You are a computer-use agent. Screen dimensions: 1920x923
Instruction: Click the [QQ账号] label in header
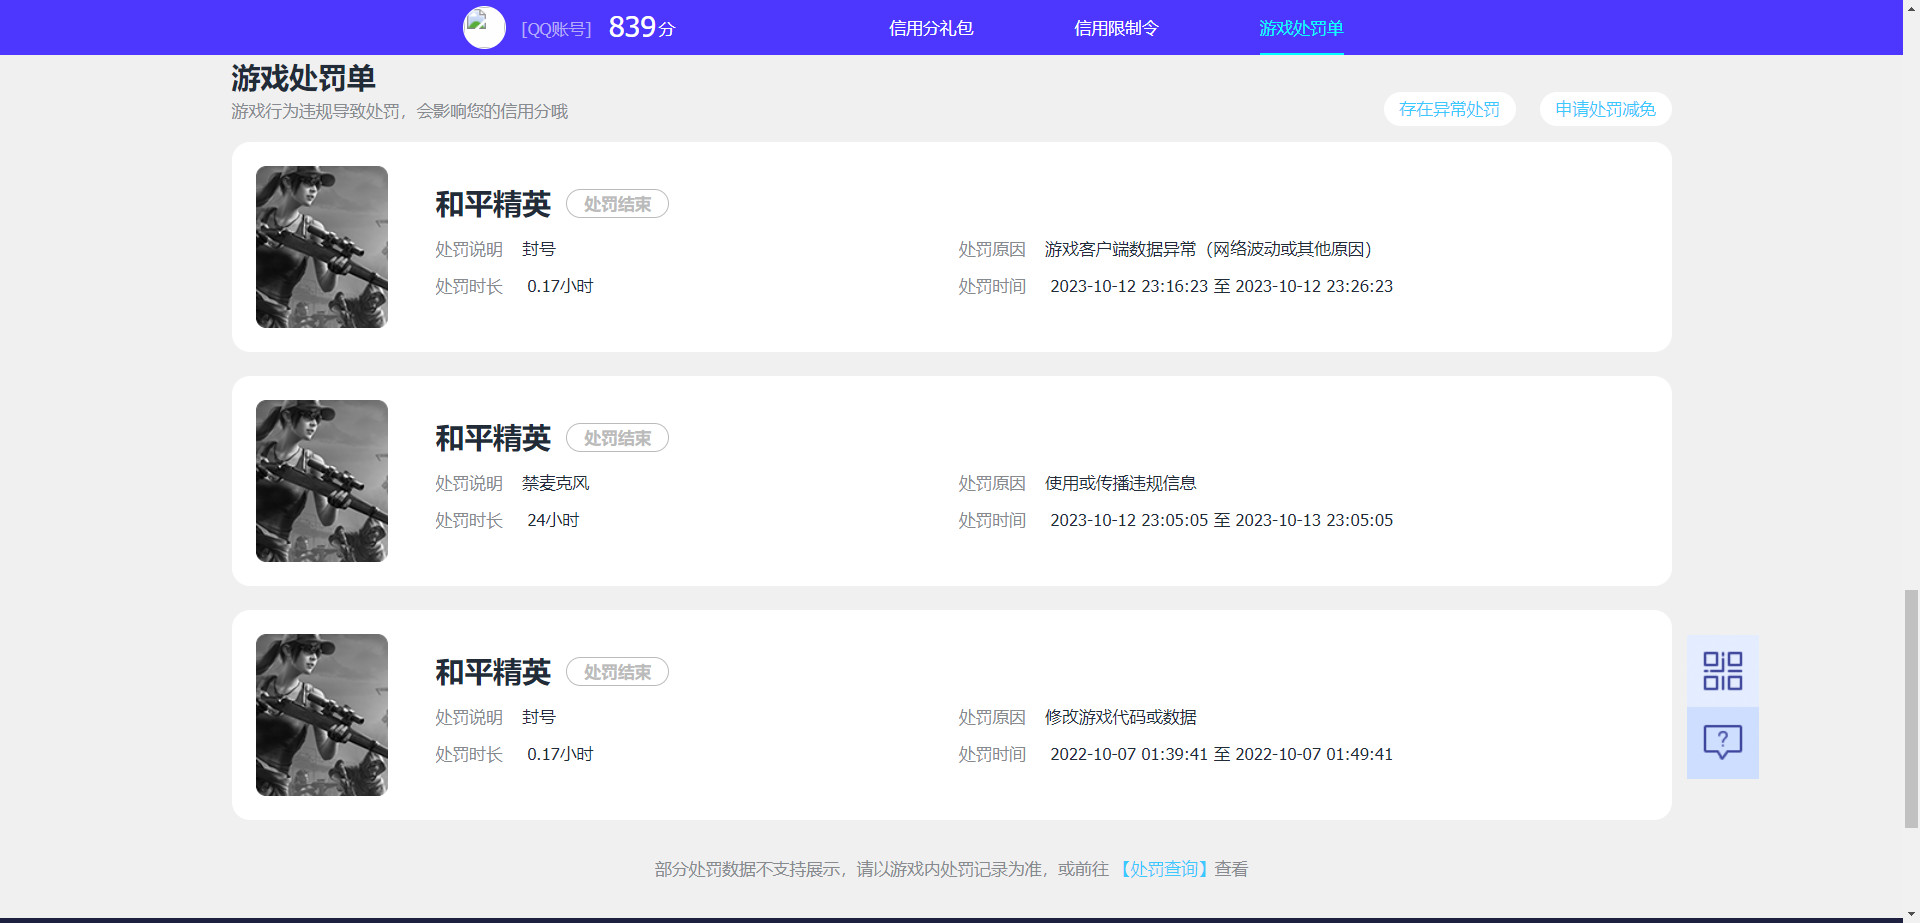pyautogui.click(x=556, y=29)
